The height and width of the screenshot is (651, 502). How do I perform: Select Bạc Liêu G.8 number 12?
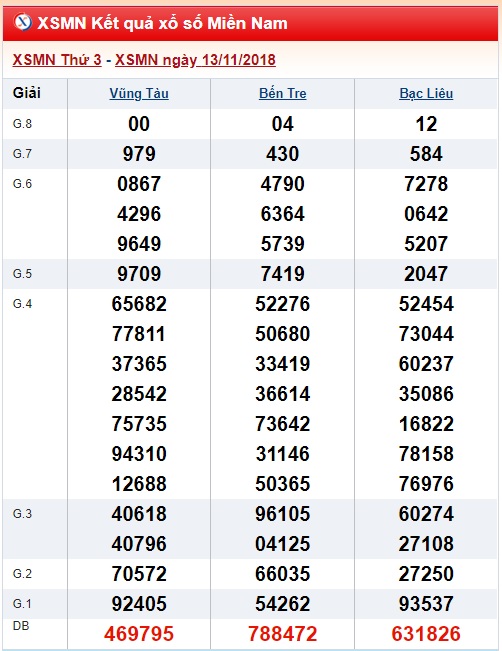point(426,124)
